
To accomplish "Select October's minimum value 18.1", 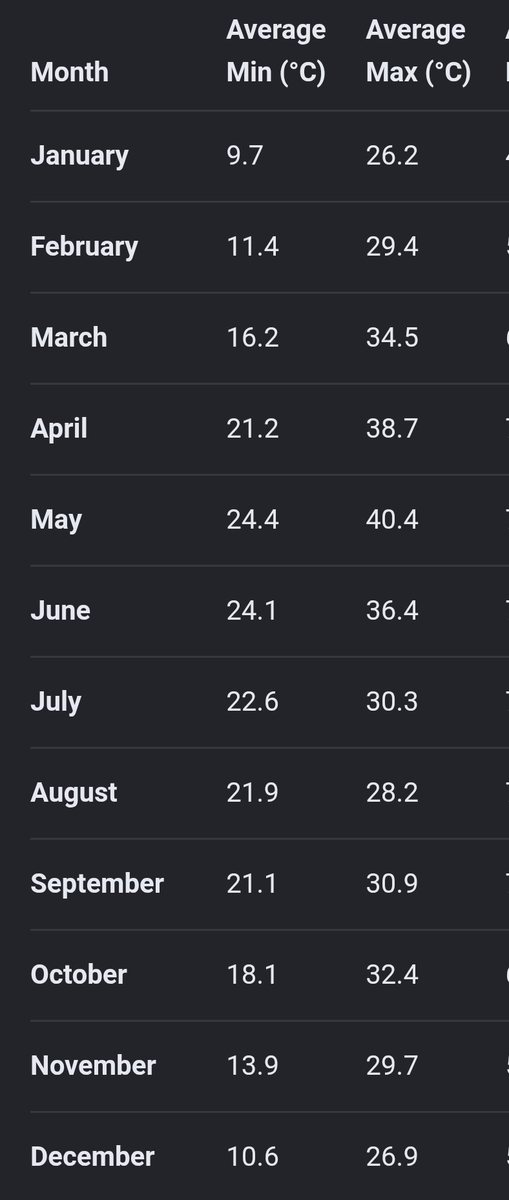I will (252, 974).
